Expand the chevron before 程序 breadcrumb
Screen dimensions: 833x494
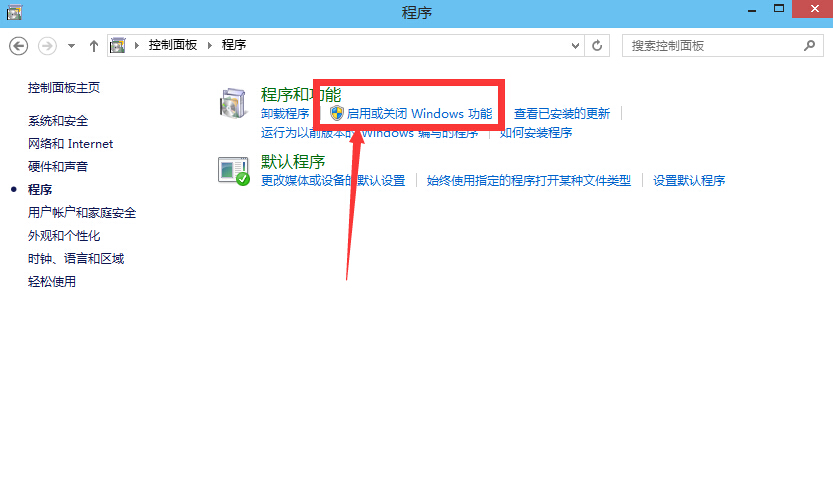(210, 45)
